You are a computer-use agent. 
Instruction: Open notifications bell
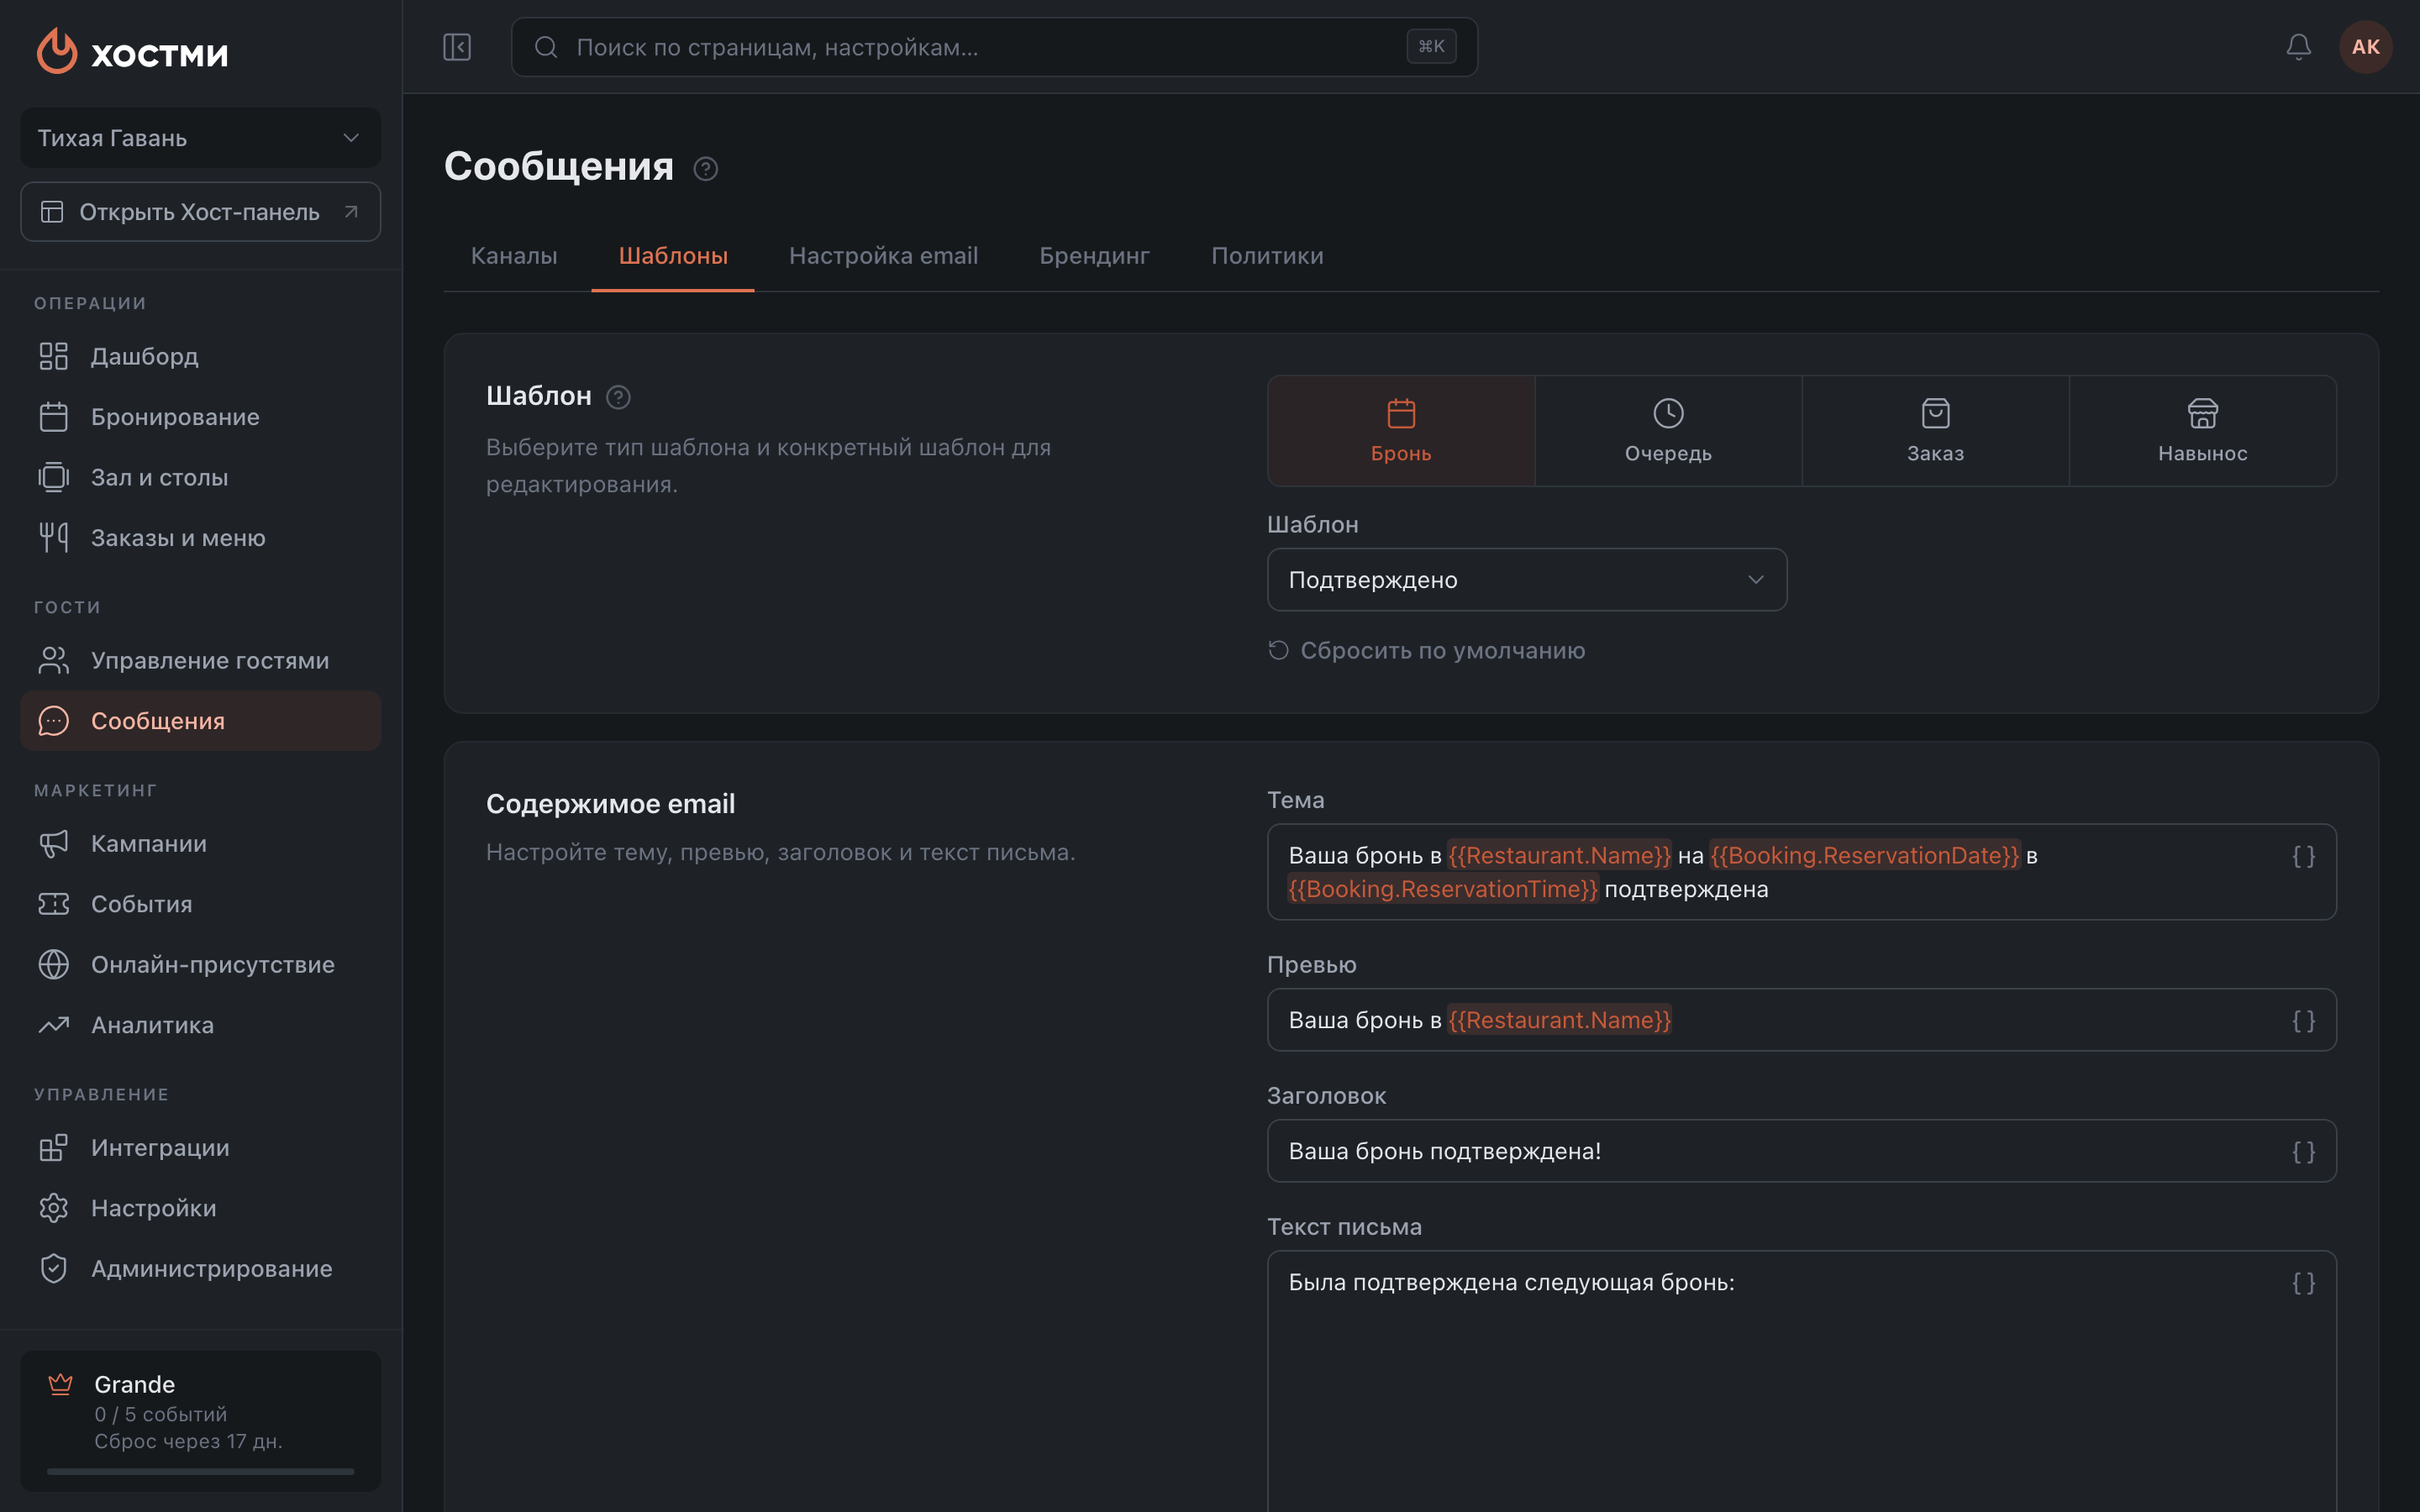coord(2298,47)
